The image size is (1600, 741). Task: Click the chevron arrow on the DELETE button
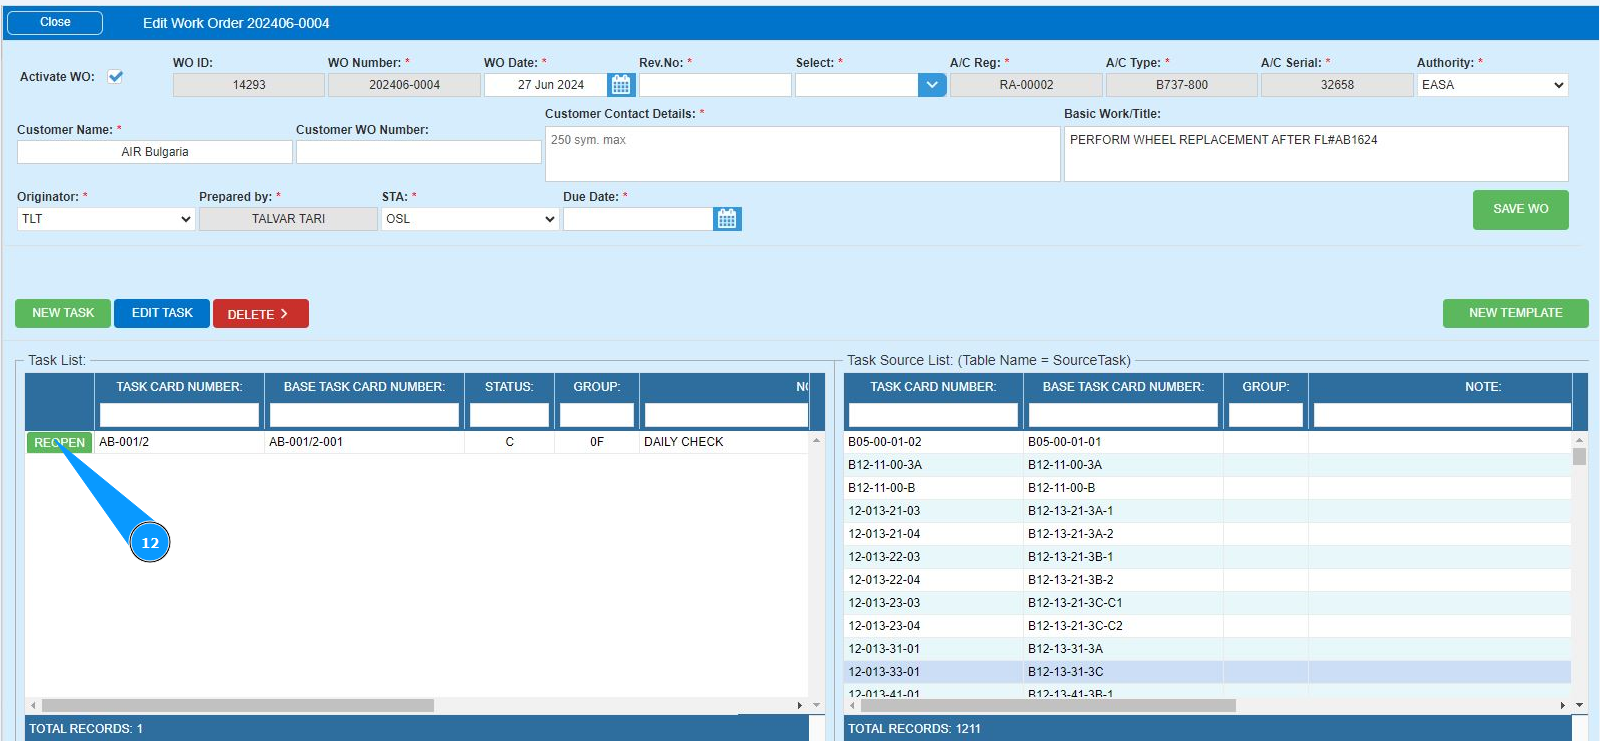(284, 314)
